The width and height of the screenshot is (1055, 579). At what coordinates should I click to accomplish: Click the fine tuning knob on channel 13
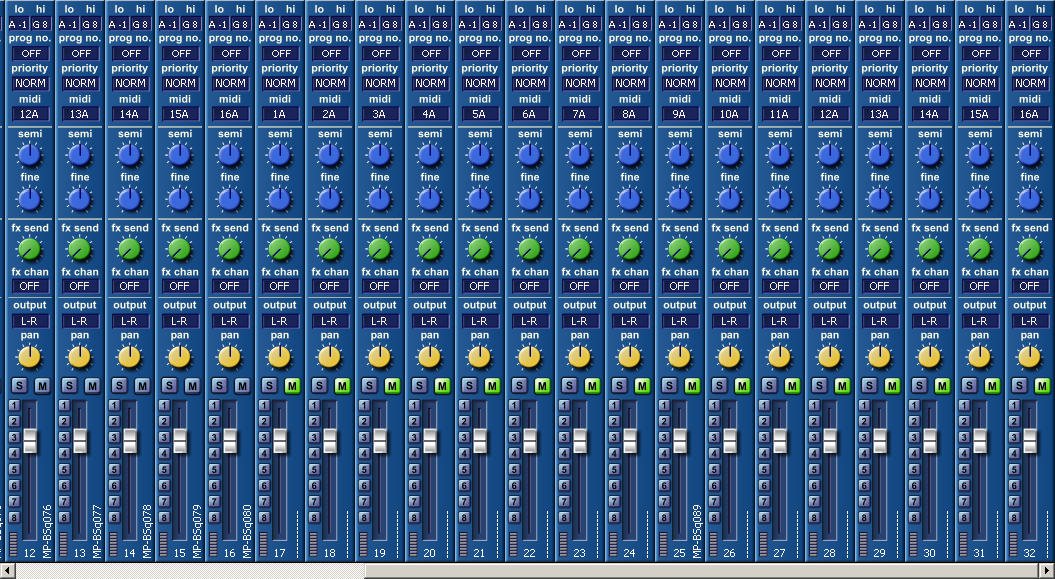pyautogui.click(x=79, y=199)
